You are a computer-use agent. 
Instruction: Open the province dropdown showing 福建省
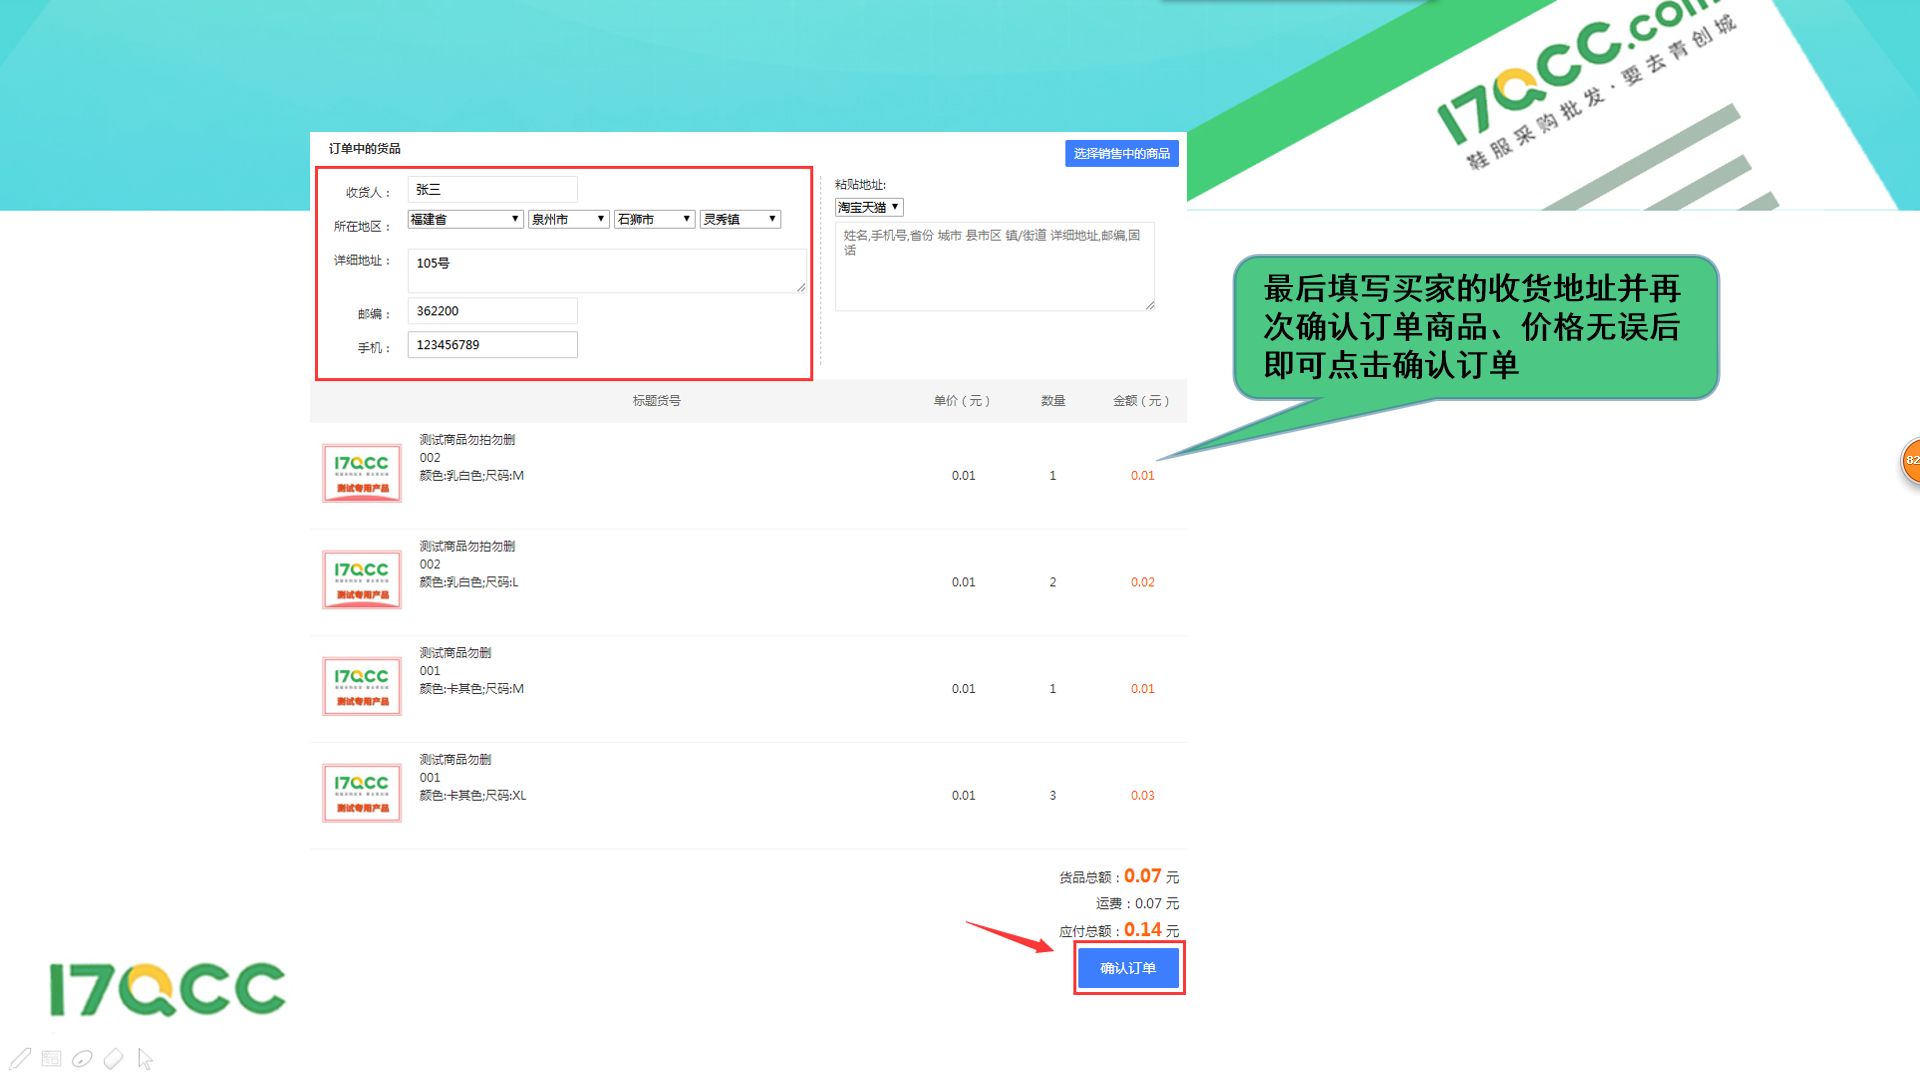pyautogui.click(x=465, y=219)
